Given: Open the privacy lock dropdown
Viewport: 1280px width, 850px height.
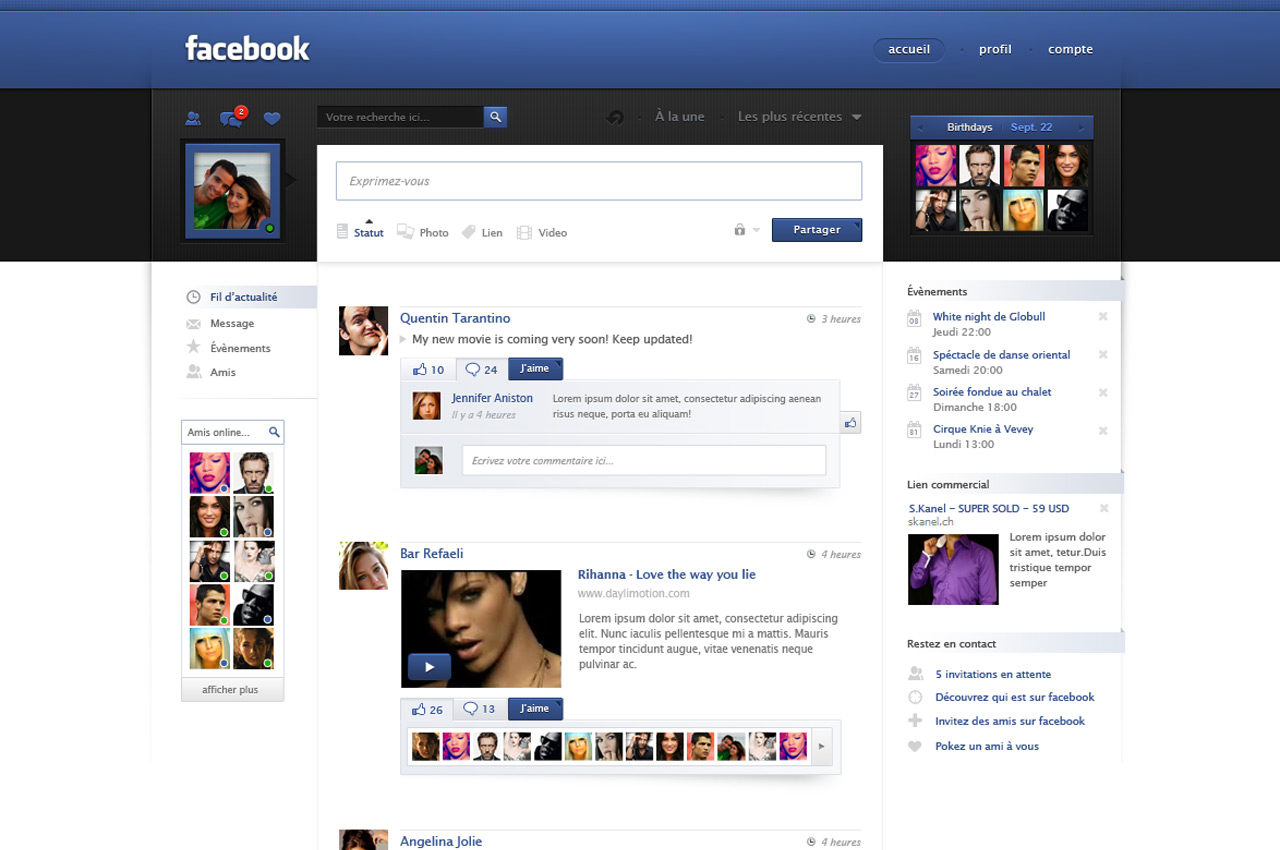Looking at the screenshot, I should pos(746,230).
